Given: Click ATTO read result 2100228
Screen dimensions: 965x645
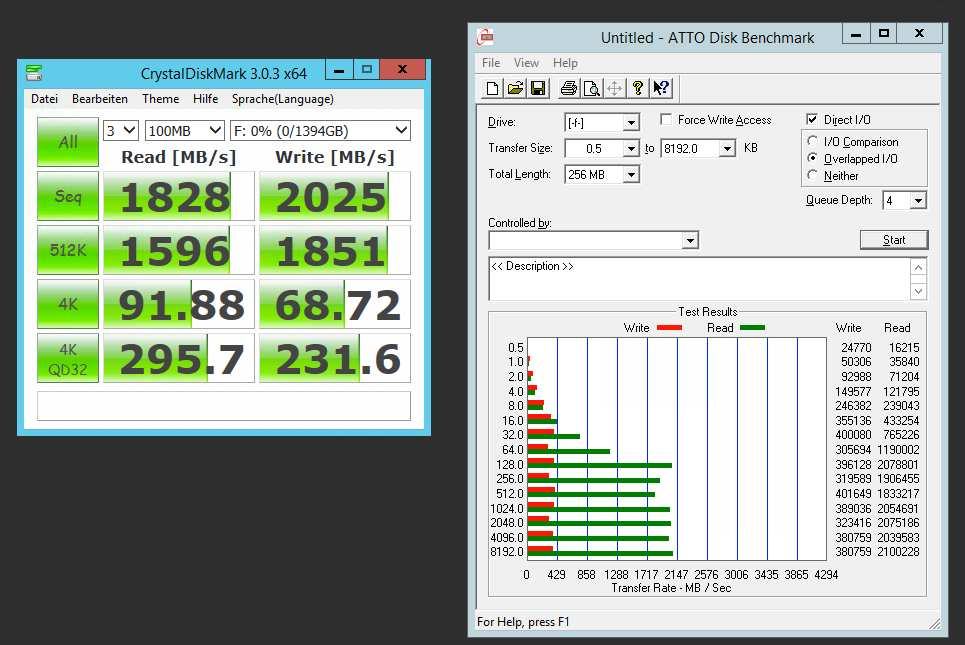Looking at the screenshot, I should coord(898,552).
